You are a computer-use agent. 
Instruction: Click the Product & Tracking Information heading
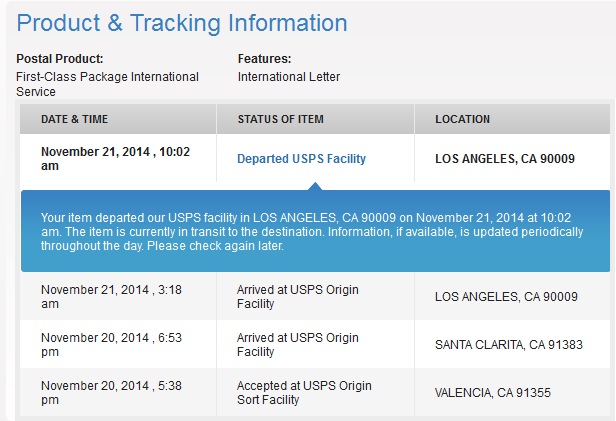coord(182,23)
